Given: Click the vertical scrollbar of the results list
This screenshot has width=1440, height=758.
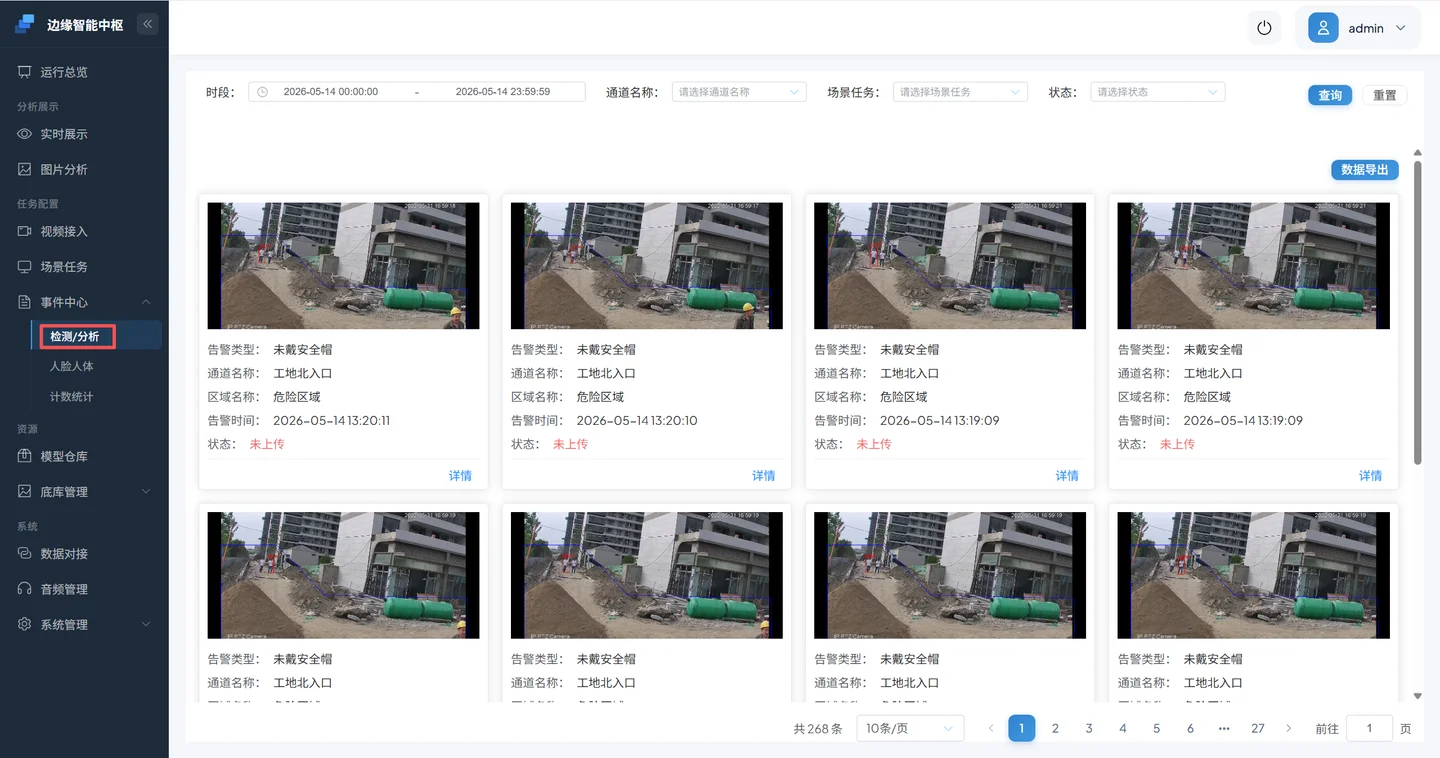Looking at the screenshot, I should 1417,312.
